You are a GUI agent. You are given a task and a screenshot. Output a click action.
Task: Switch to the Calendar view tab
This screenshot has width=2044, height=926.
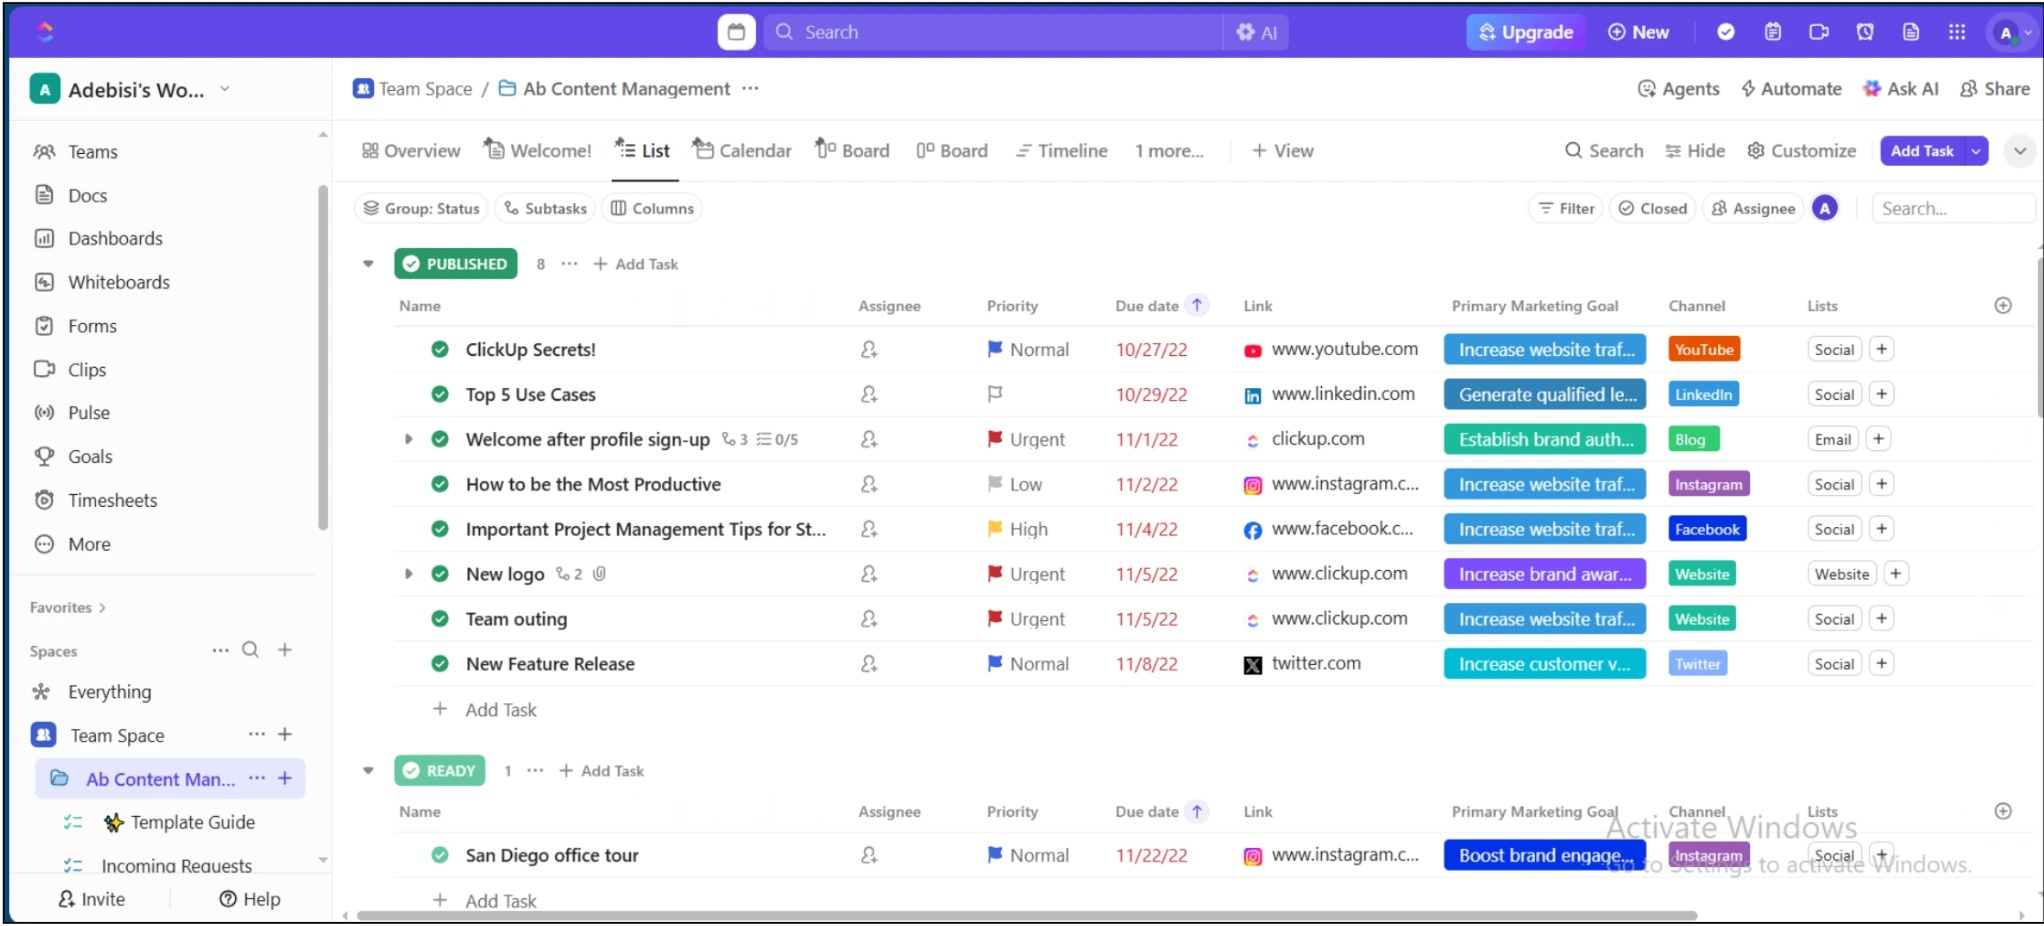point(754,150)
